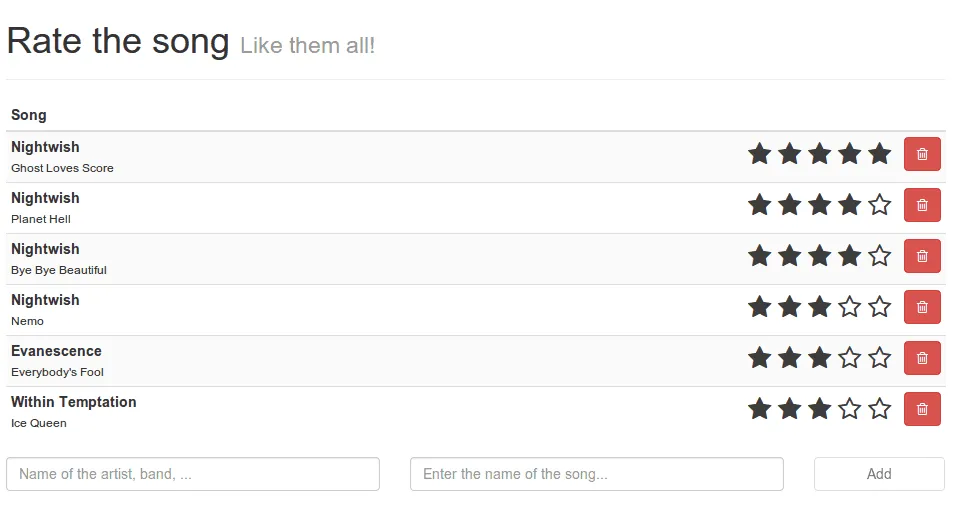Give Nemo a fourth star

pyautogui.click(x=849, y=307)
